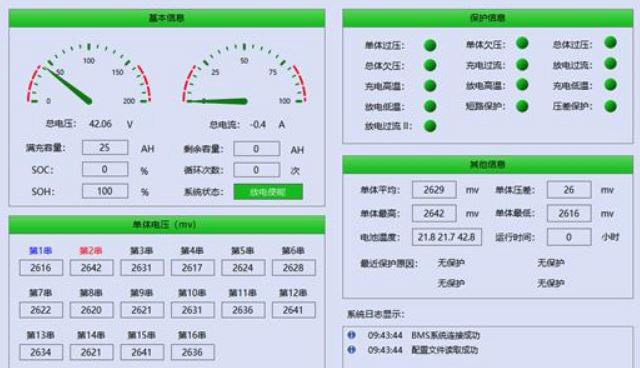Click the total voltage gauge dial

coord(89,73)
